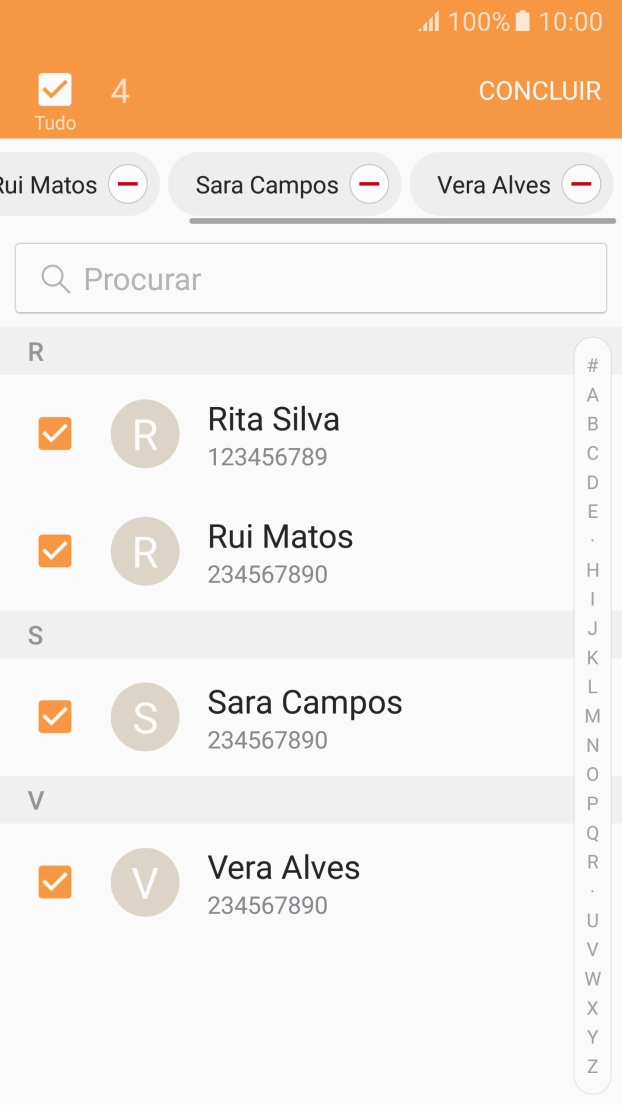Jump to letter A in alphabet index
Viewport: 622px width, 1105px height.
tap(591, 395)
